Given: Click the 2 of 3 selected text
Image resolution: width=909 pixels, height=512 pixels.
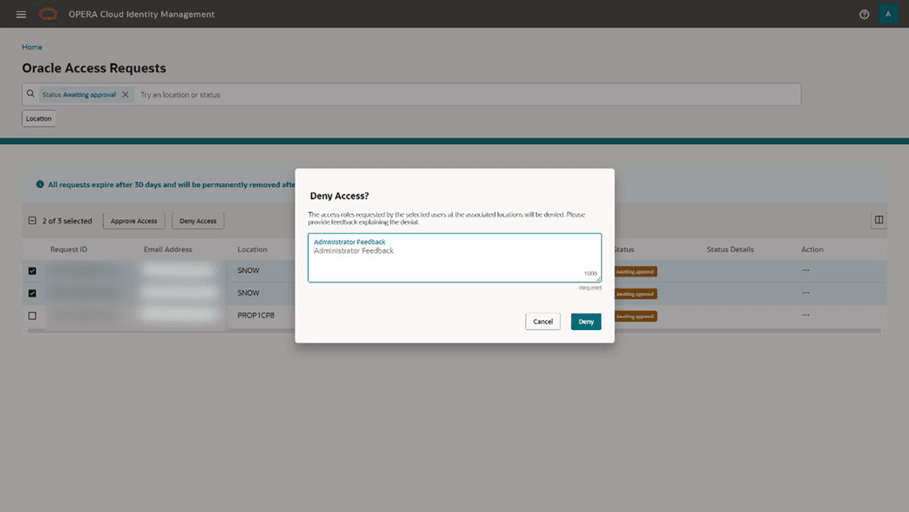Looking at the screenshot, I should pos(67,221).
